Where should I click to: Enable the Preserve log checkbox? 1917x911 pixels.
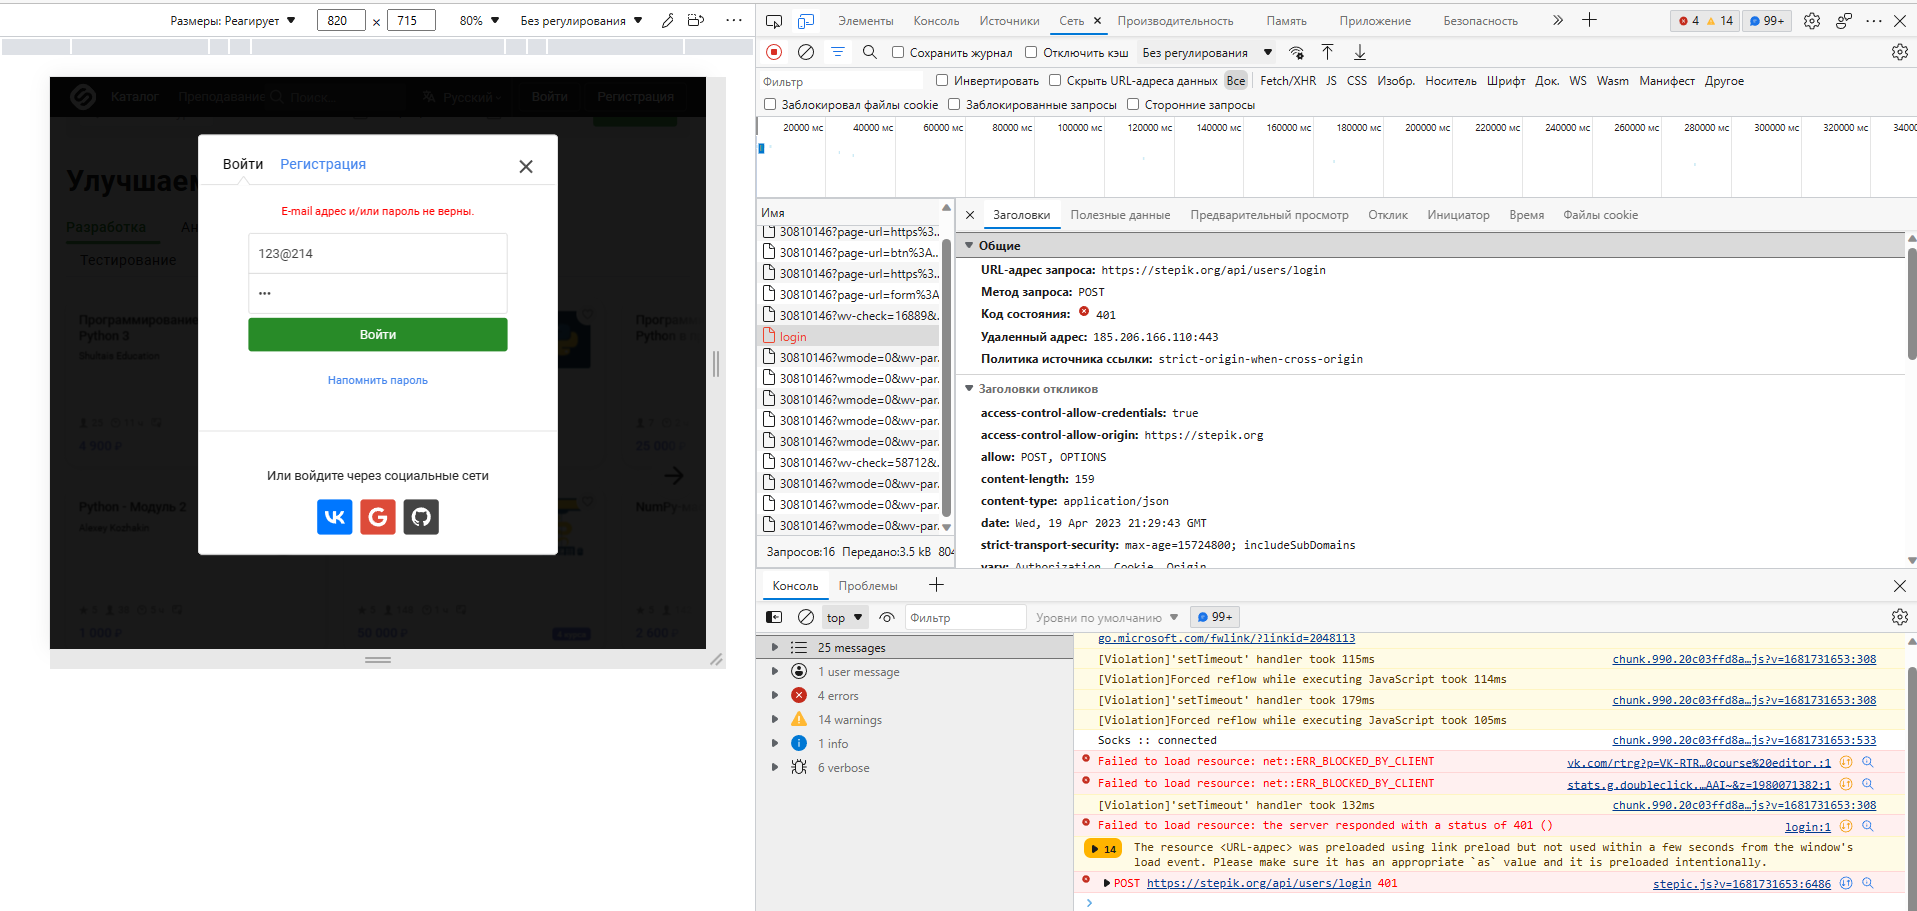coord(898,52)
